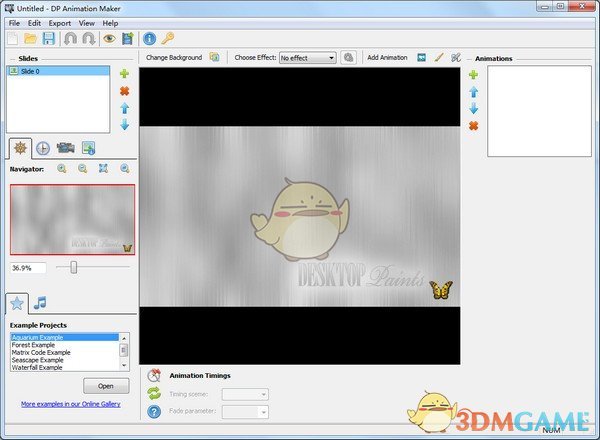Open the View menu
Screen dimensions: 600x440
tap(87, 23)
